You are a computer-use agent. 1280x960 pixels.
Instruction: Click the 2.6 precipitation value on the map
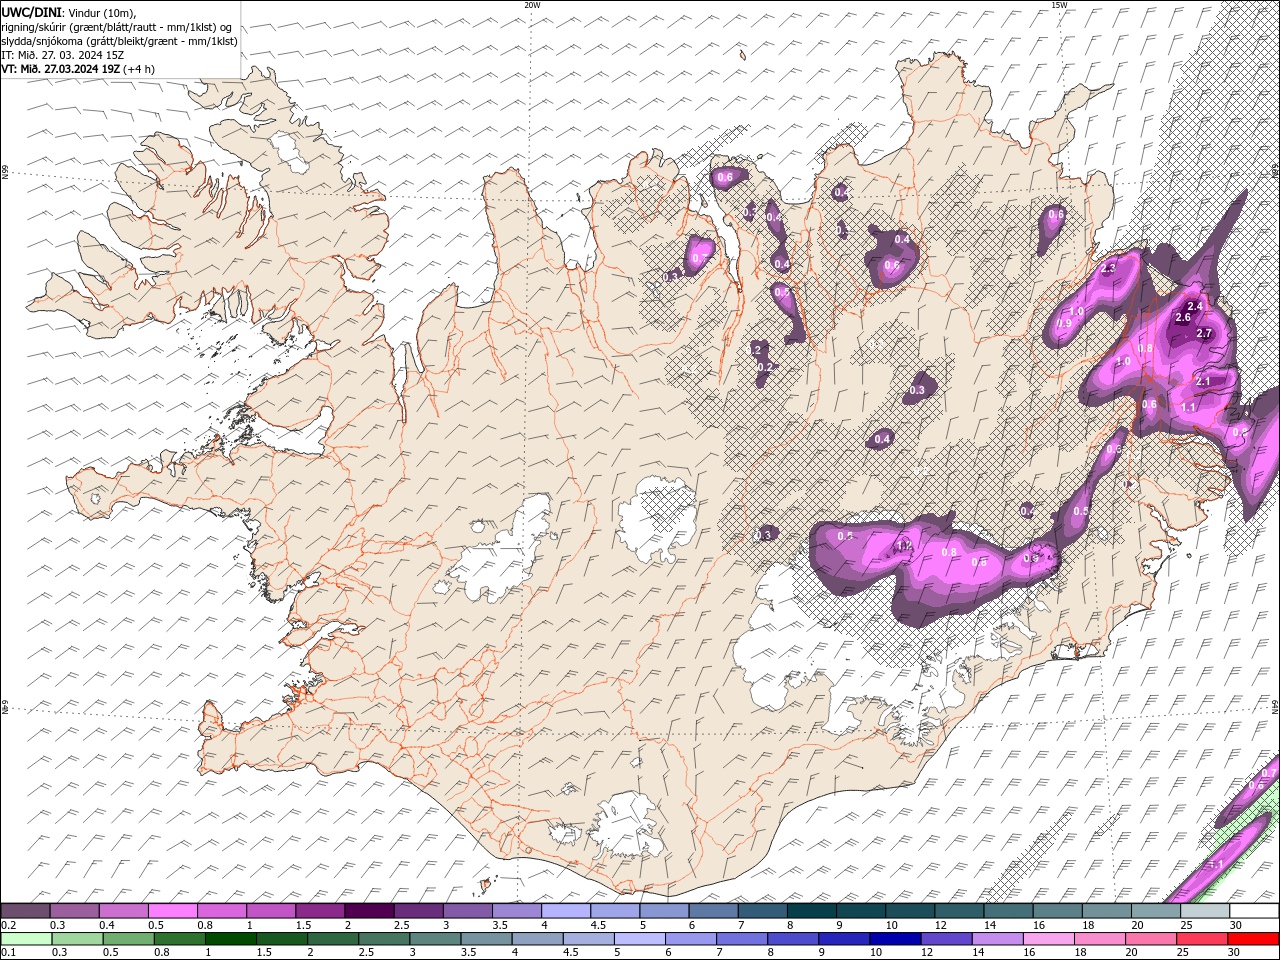1183,317
